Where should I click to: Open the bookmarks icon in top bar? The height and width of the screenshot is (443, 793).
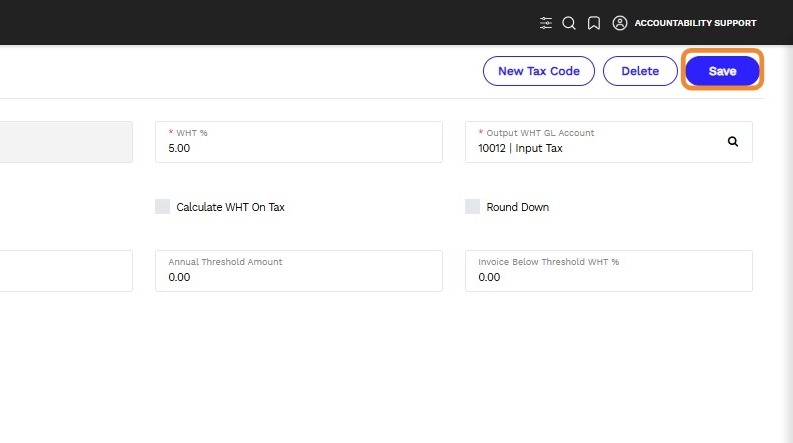tap(594, 23)
